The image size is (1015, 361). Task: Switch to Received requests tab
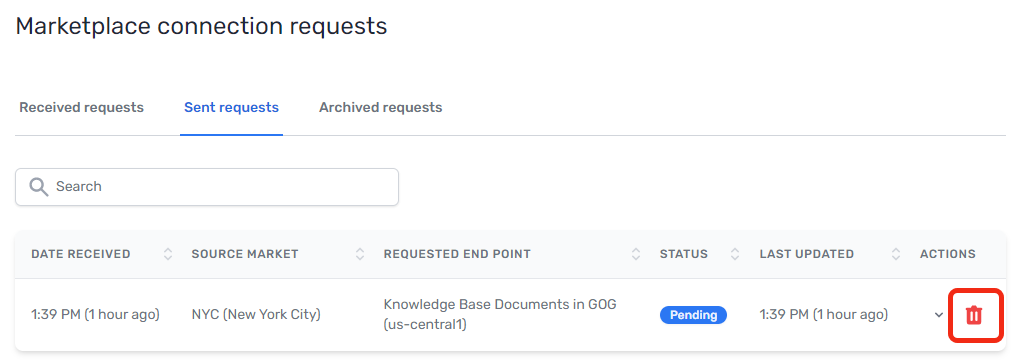pos(82,107)
